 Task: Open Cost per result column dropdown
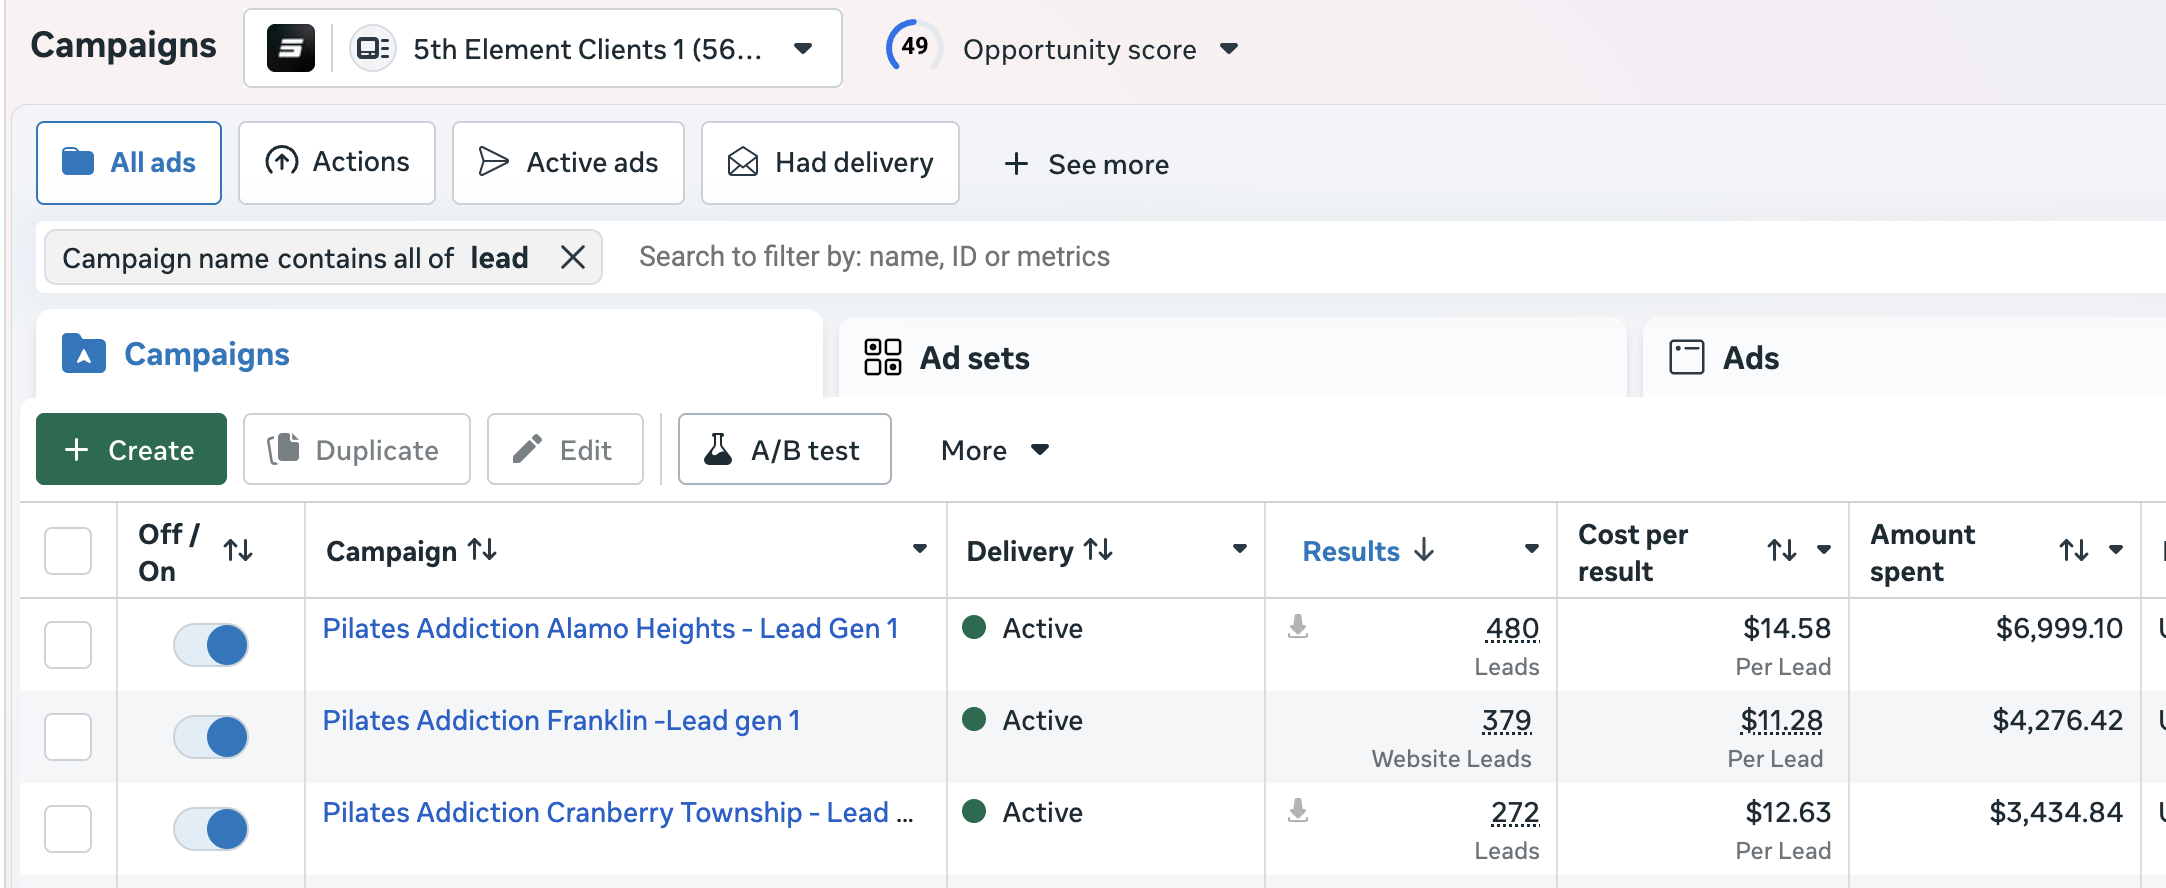(x=1824, y=550)
